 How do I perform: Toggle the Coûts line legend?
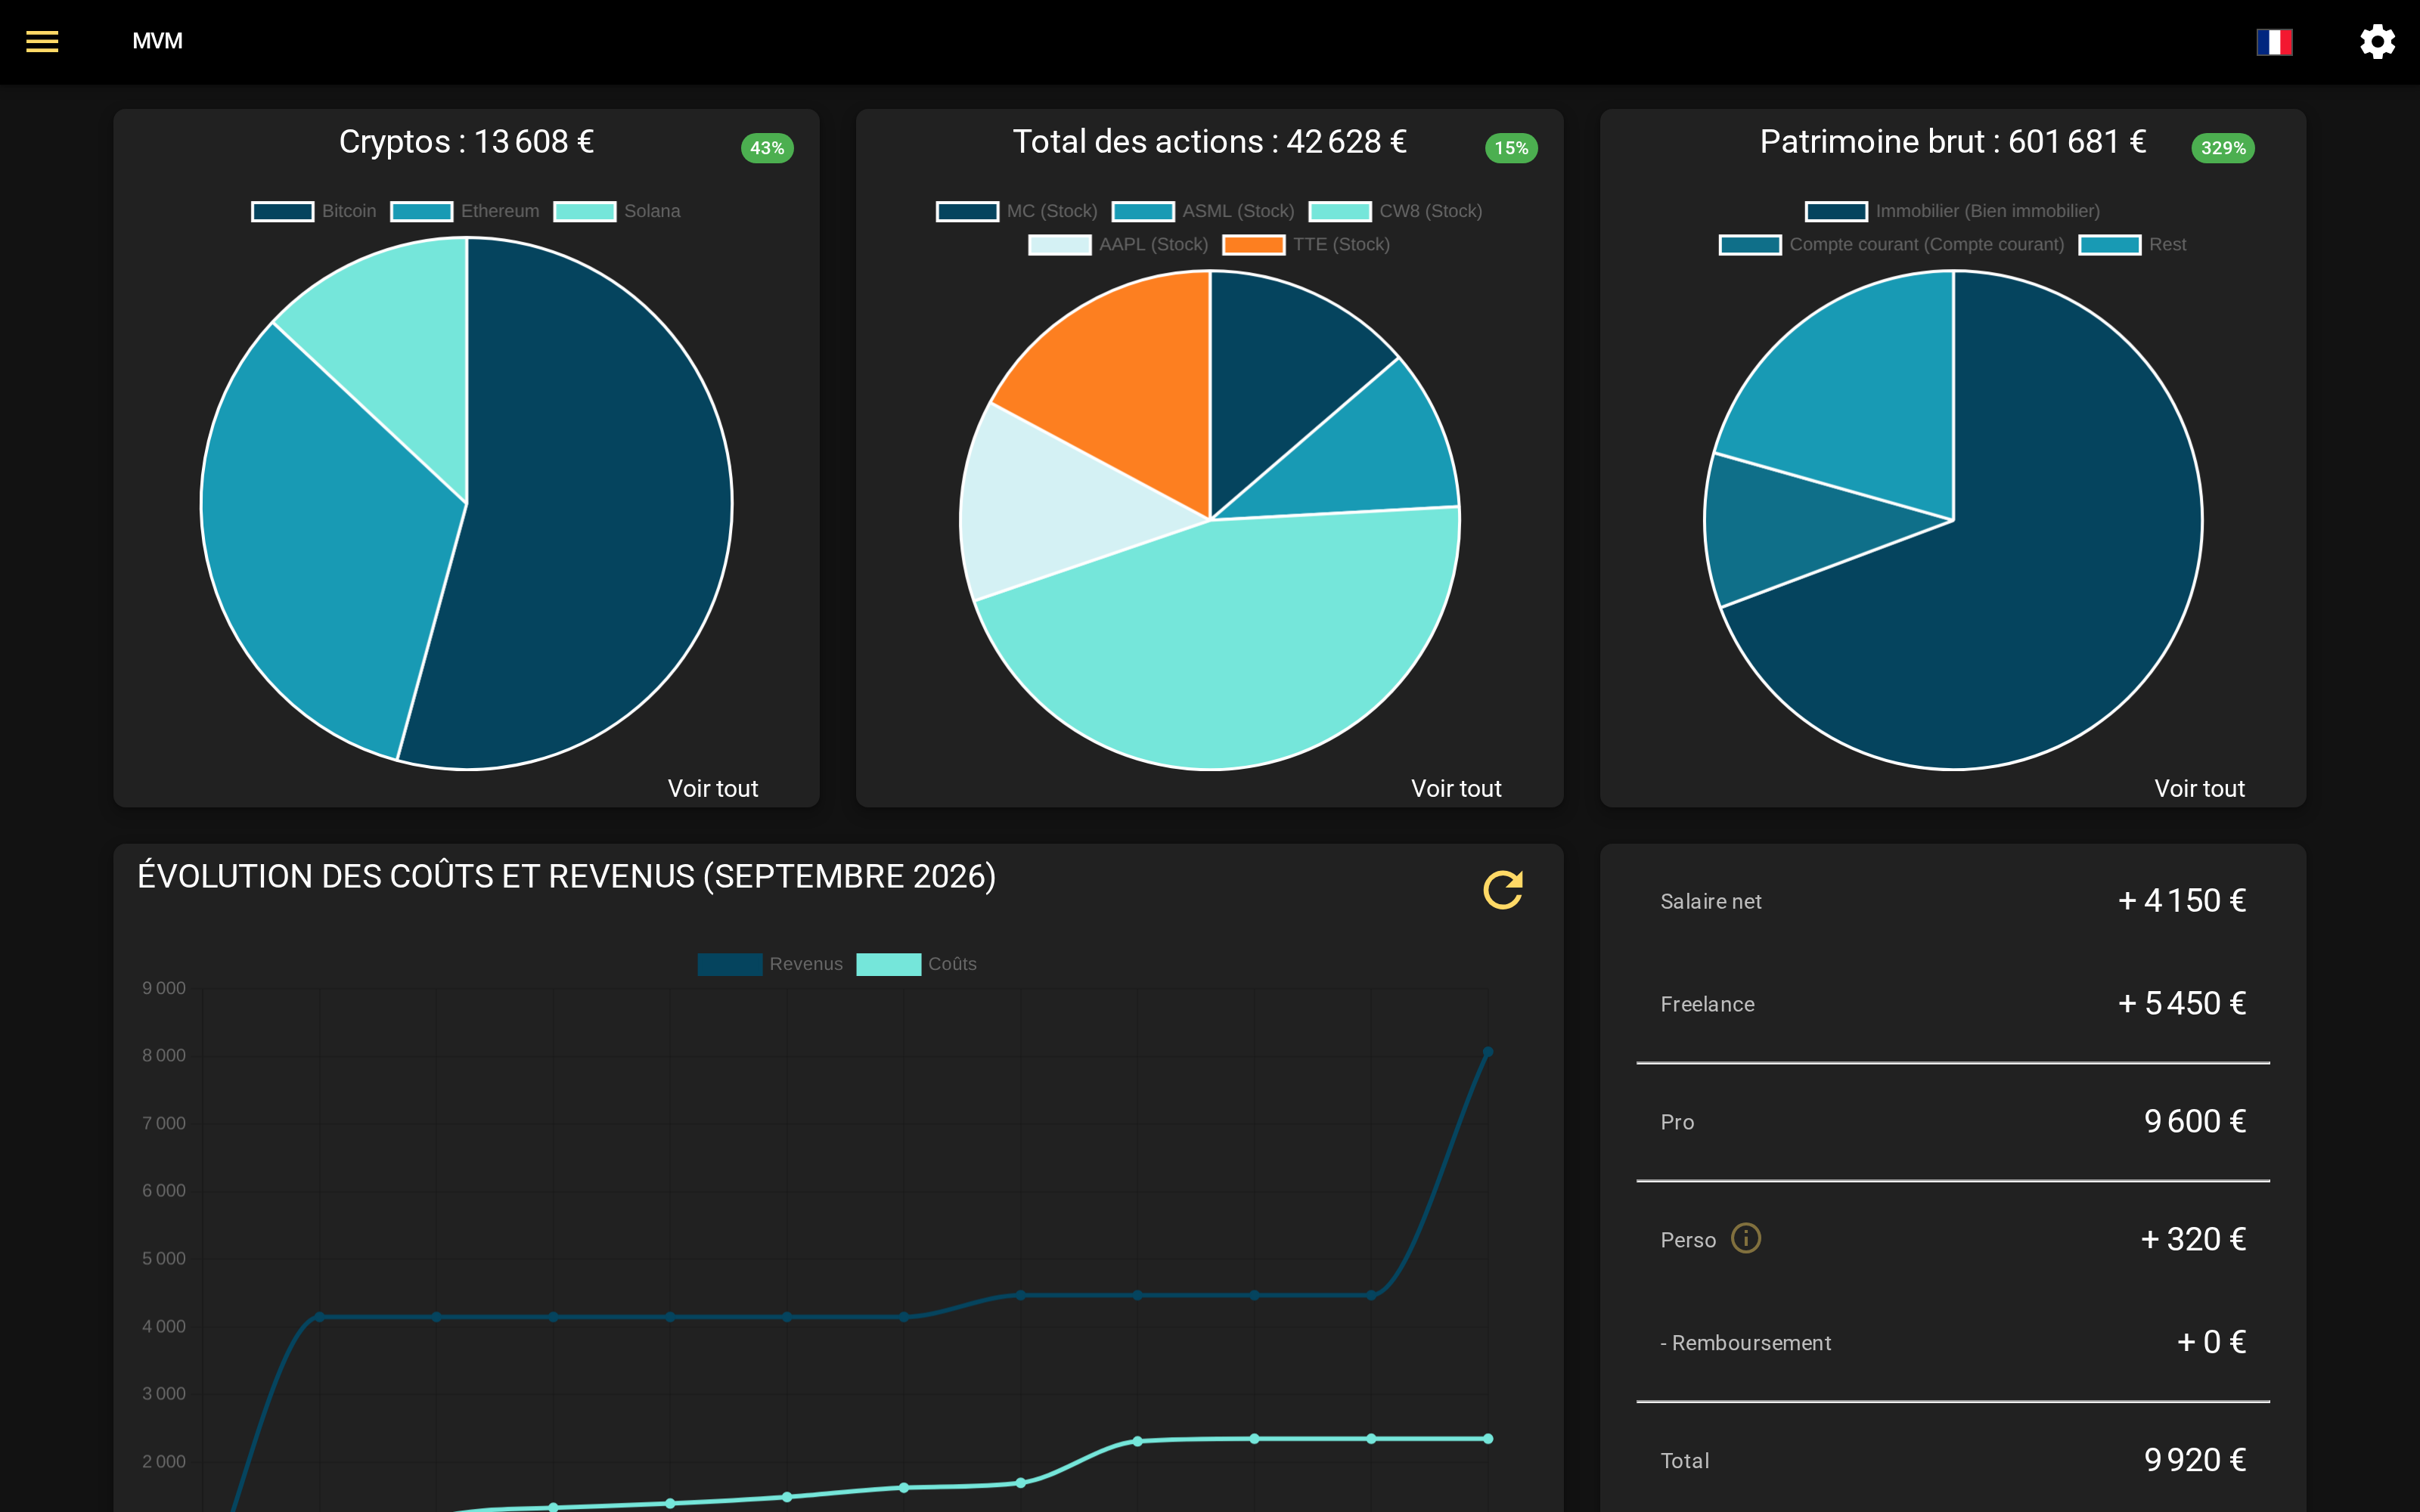pyautogui.click(x=917, y=964)
